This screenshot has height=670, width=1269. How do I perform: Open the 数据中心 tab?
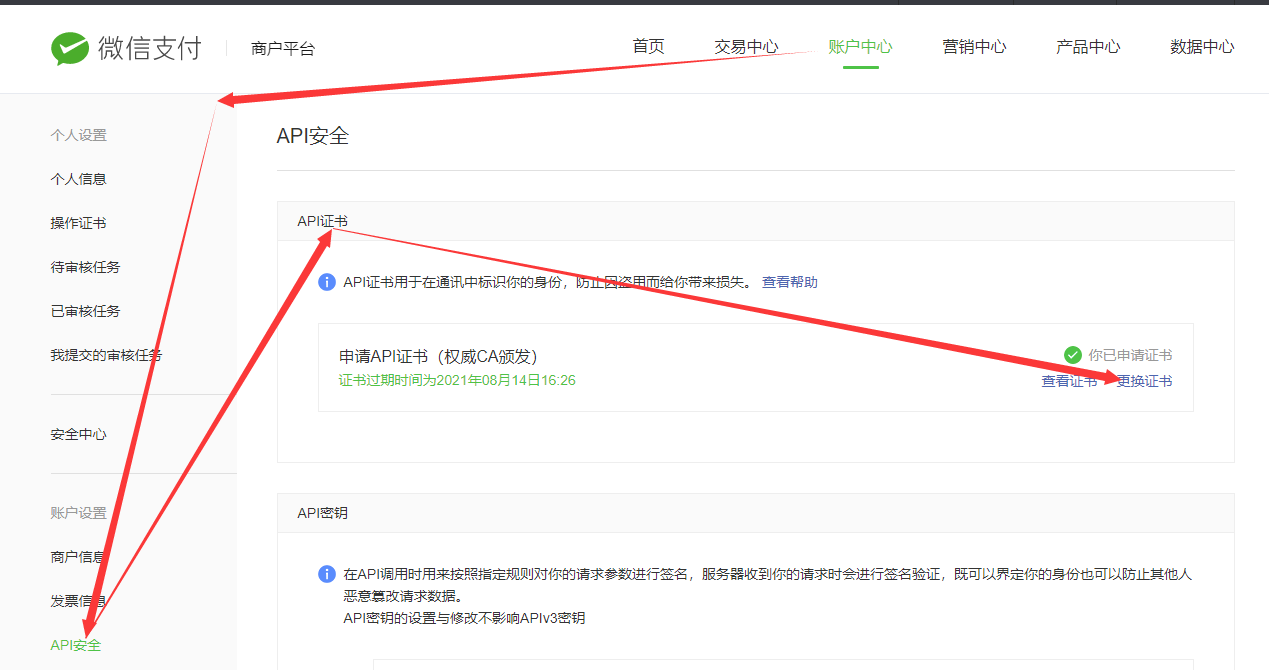pos(1202,47)
